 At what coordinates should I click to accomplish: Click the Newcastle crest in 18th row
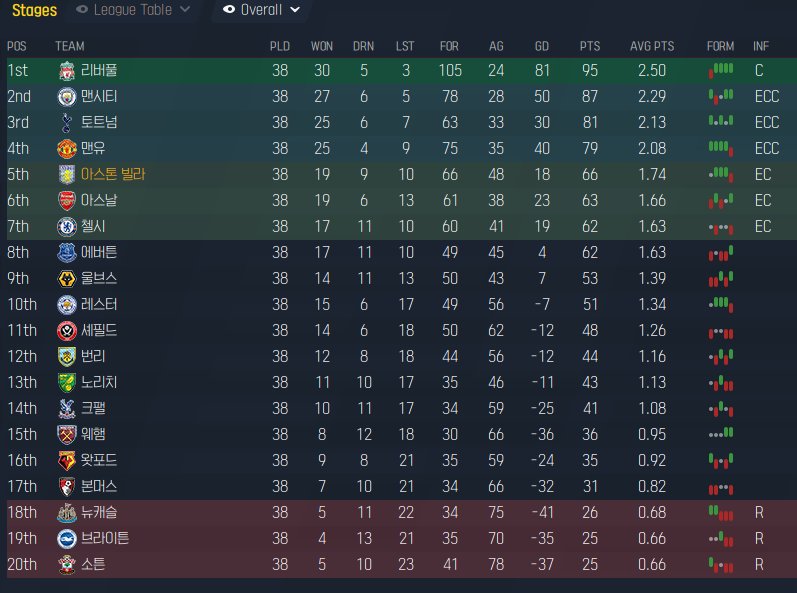tap(67, 513)
